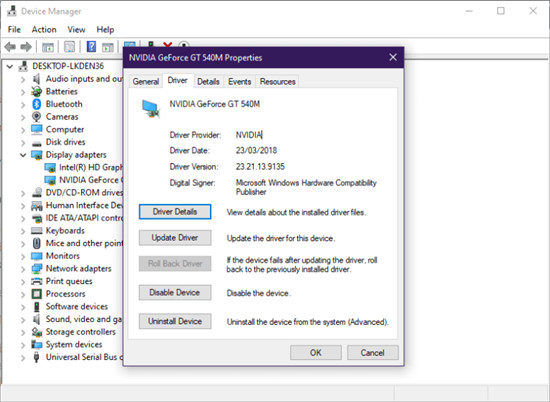Expand the Universal Serial Bus controllers node
Screen dimensions: 550x402
(23, 357)
